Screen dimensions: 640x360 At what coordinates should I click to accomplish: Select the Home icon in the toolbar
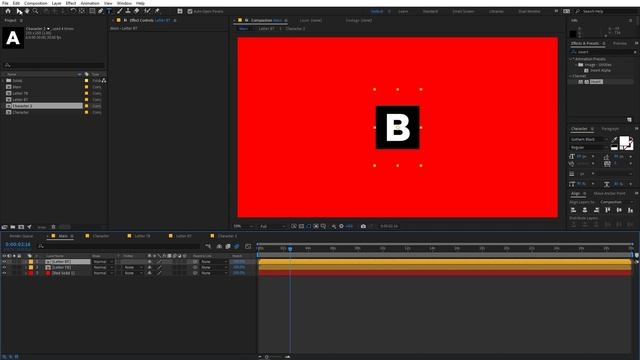coord(8,11)
